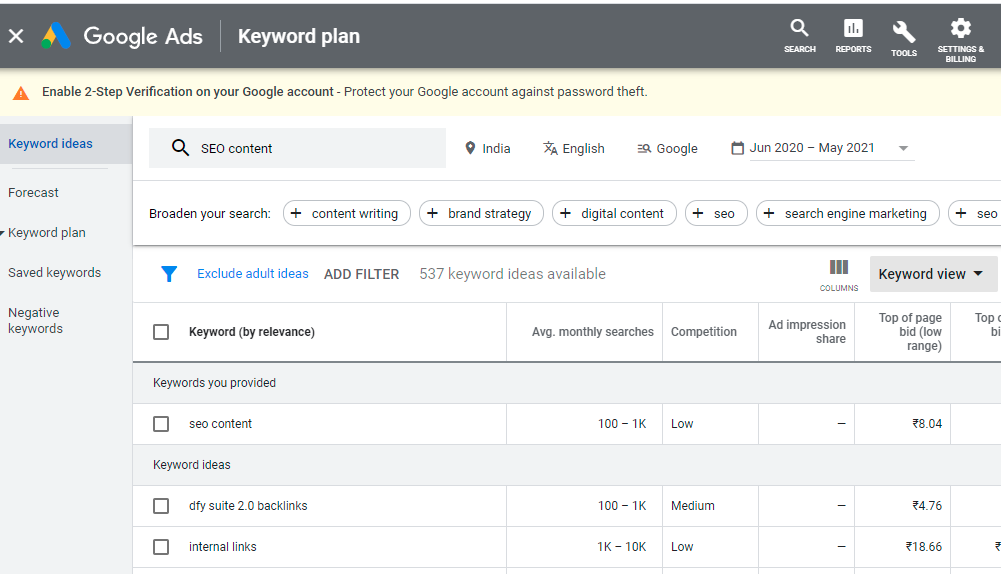Sort by Top of page bid (low range)

coord(910,332)
